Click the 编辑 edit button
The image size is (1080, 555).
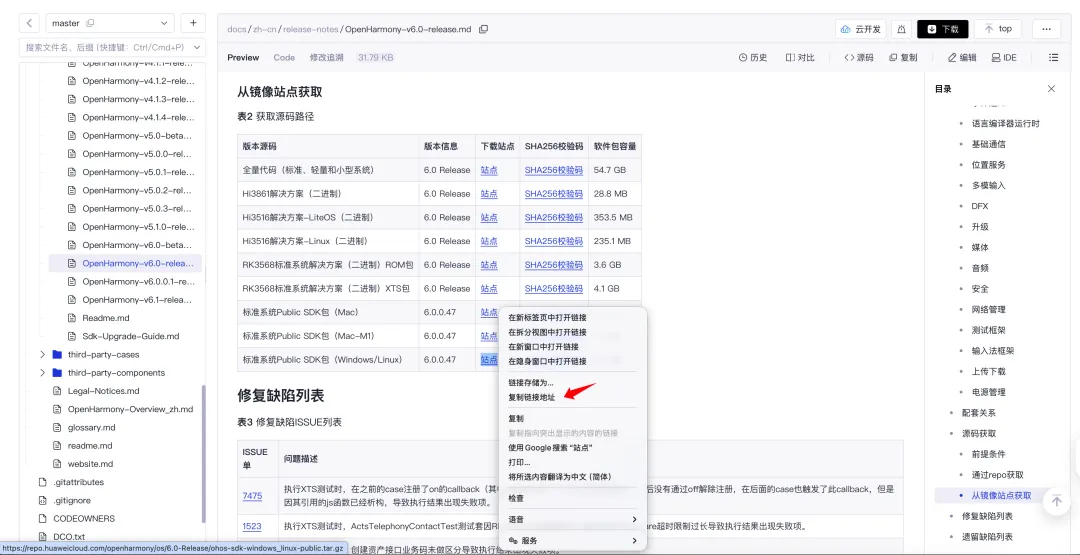(962, 58)
